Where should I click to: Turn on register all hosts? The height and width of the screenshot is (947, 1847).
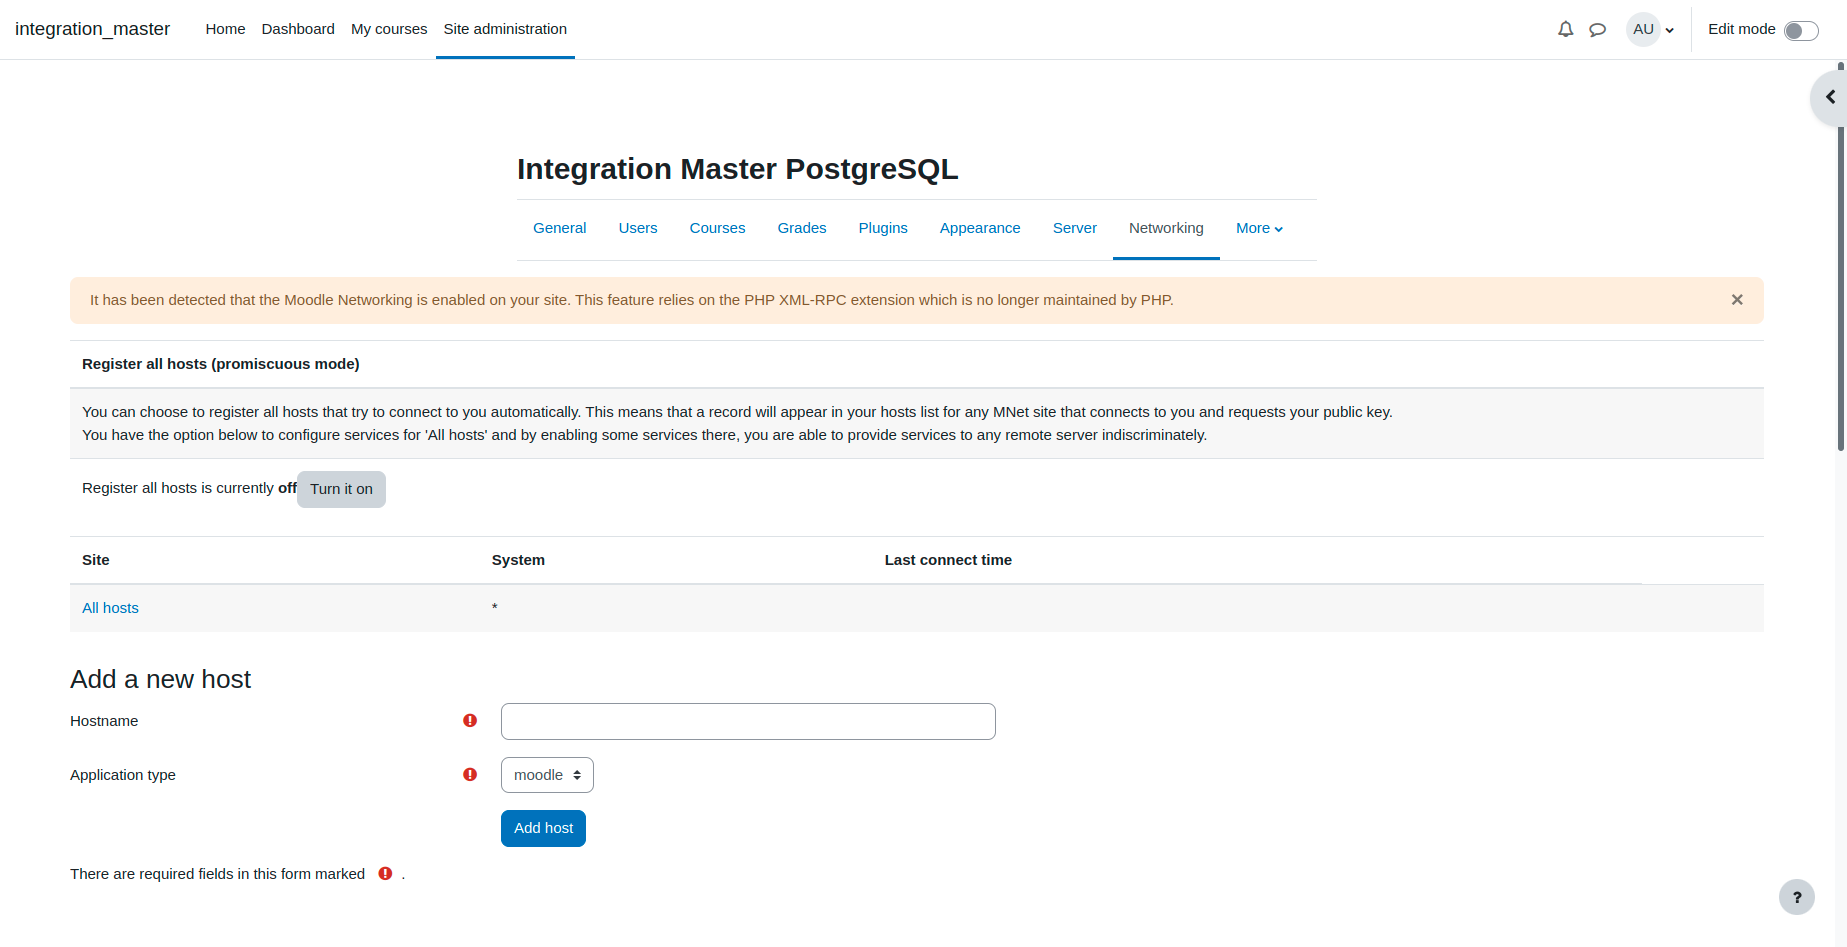point(341,489)
